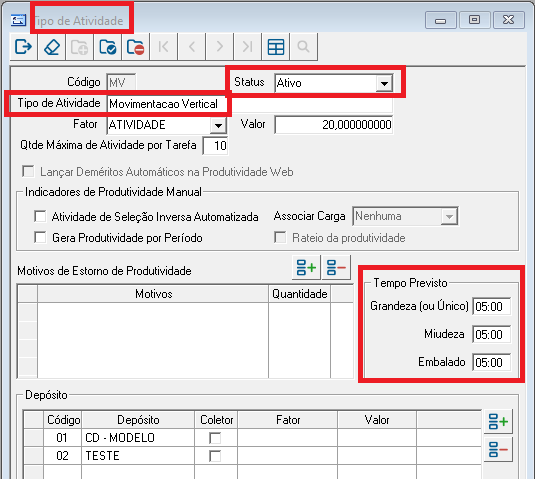Click the save folder-check icon
Viewport: 535px width, 479px height.
click(x=107, y=47)
